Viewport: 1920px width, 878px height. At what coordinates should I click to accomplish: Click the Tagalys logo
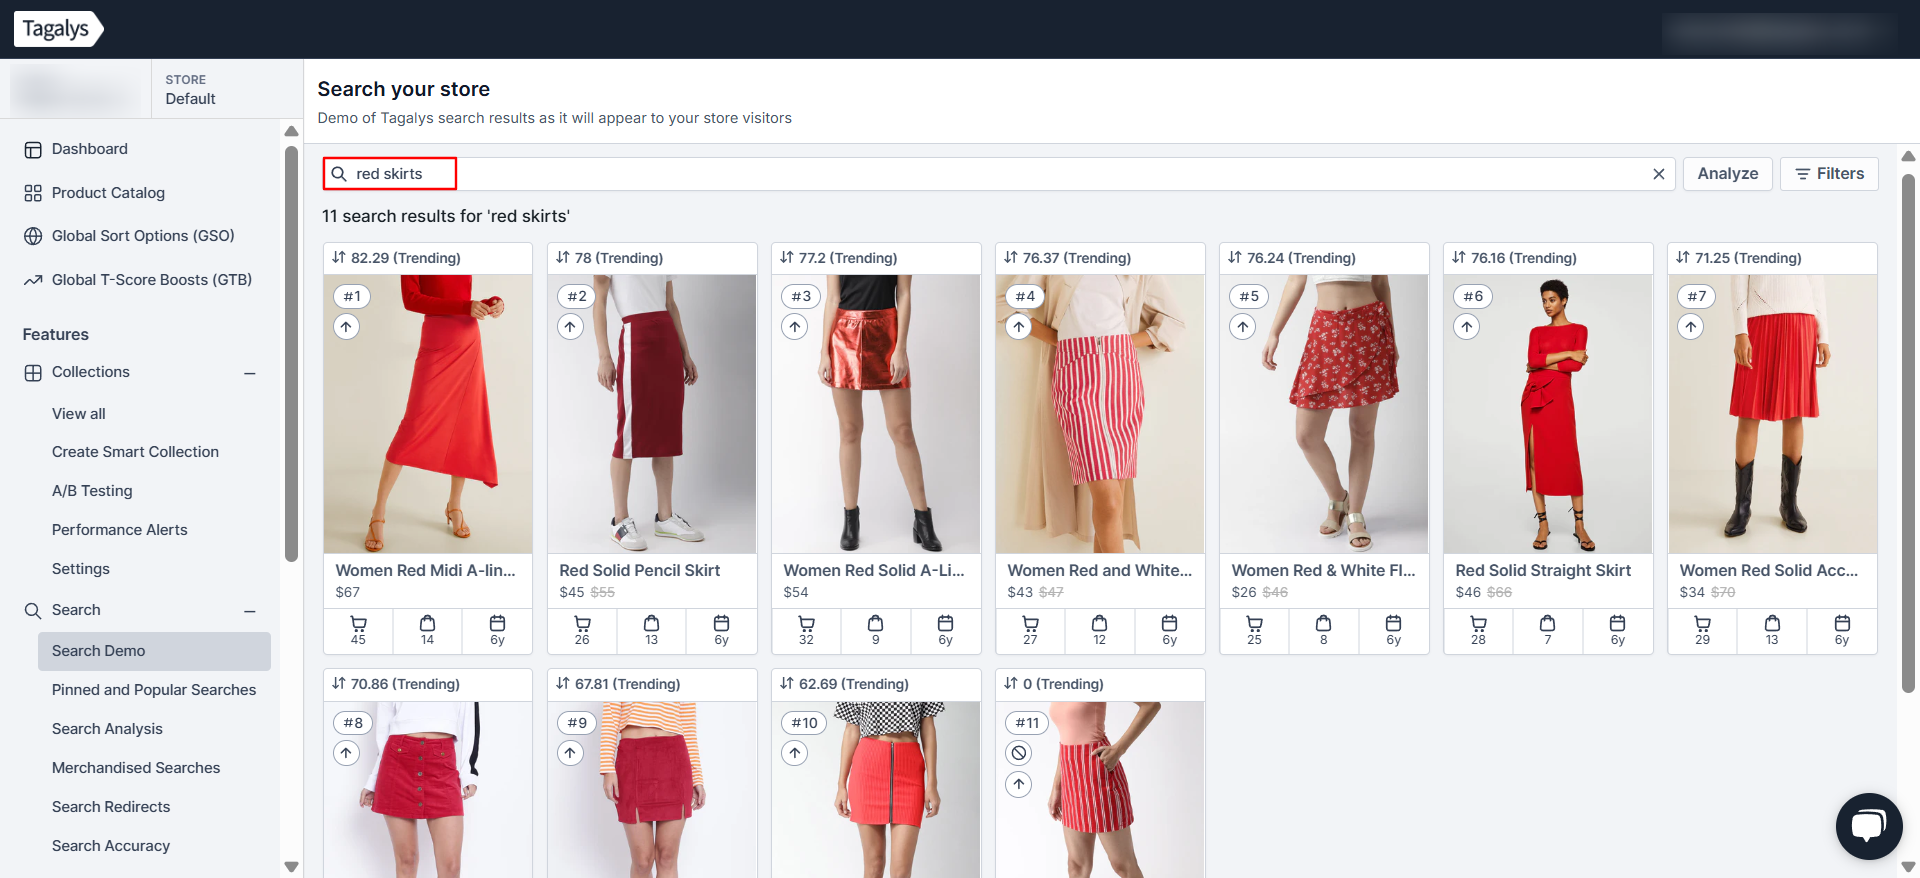(58, 29)
